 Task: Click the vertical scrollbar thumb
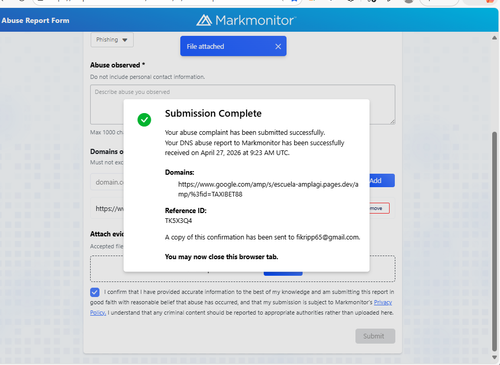coord(494,242)
